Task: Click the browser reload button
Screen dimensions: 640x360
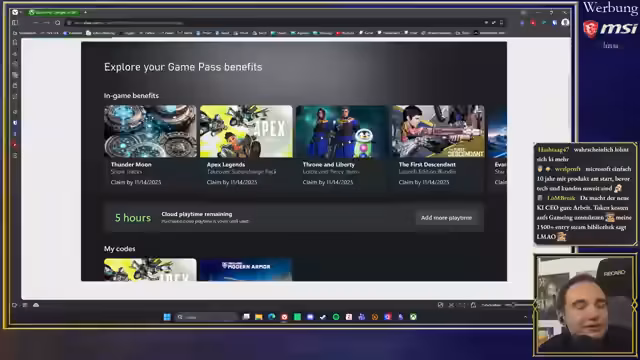Action: pos(58,23)
